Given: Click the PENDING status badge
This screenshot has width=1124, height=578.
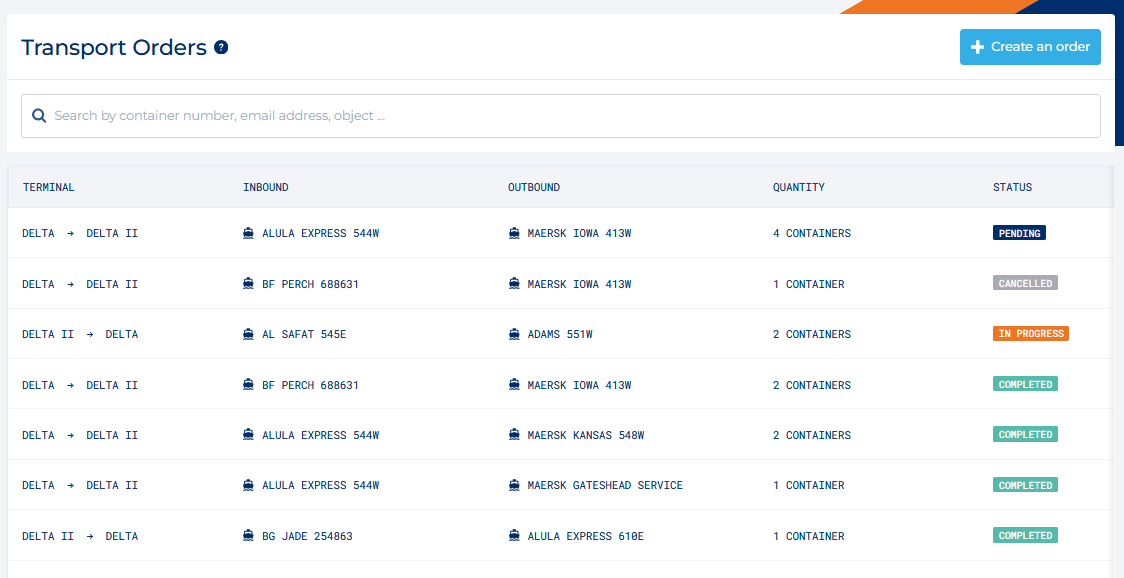Looking at the screenshot, I should (x=1019, y=233).
